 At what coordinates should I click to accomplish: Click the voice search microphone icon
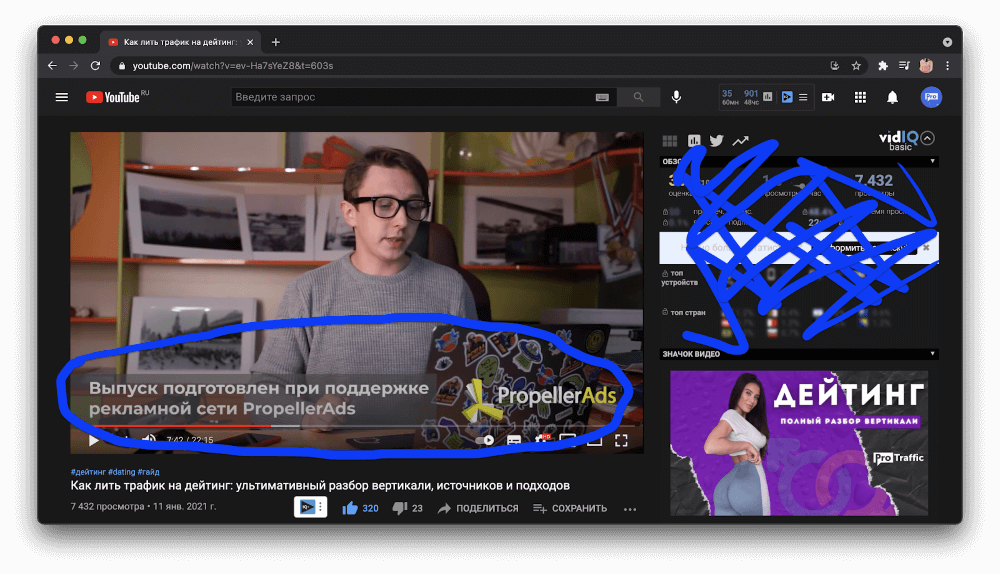(676, 97)
